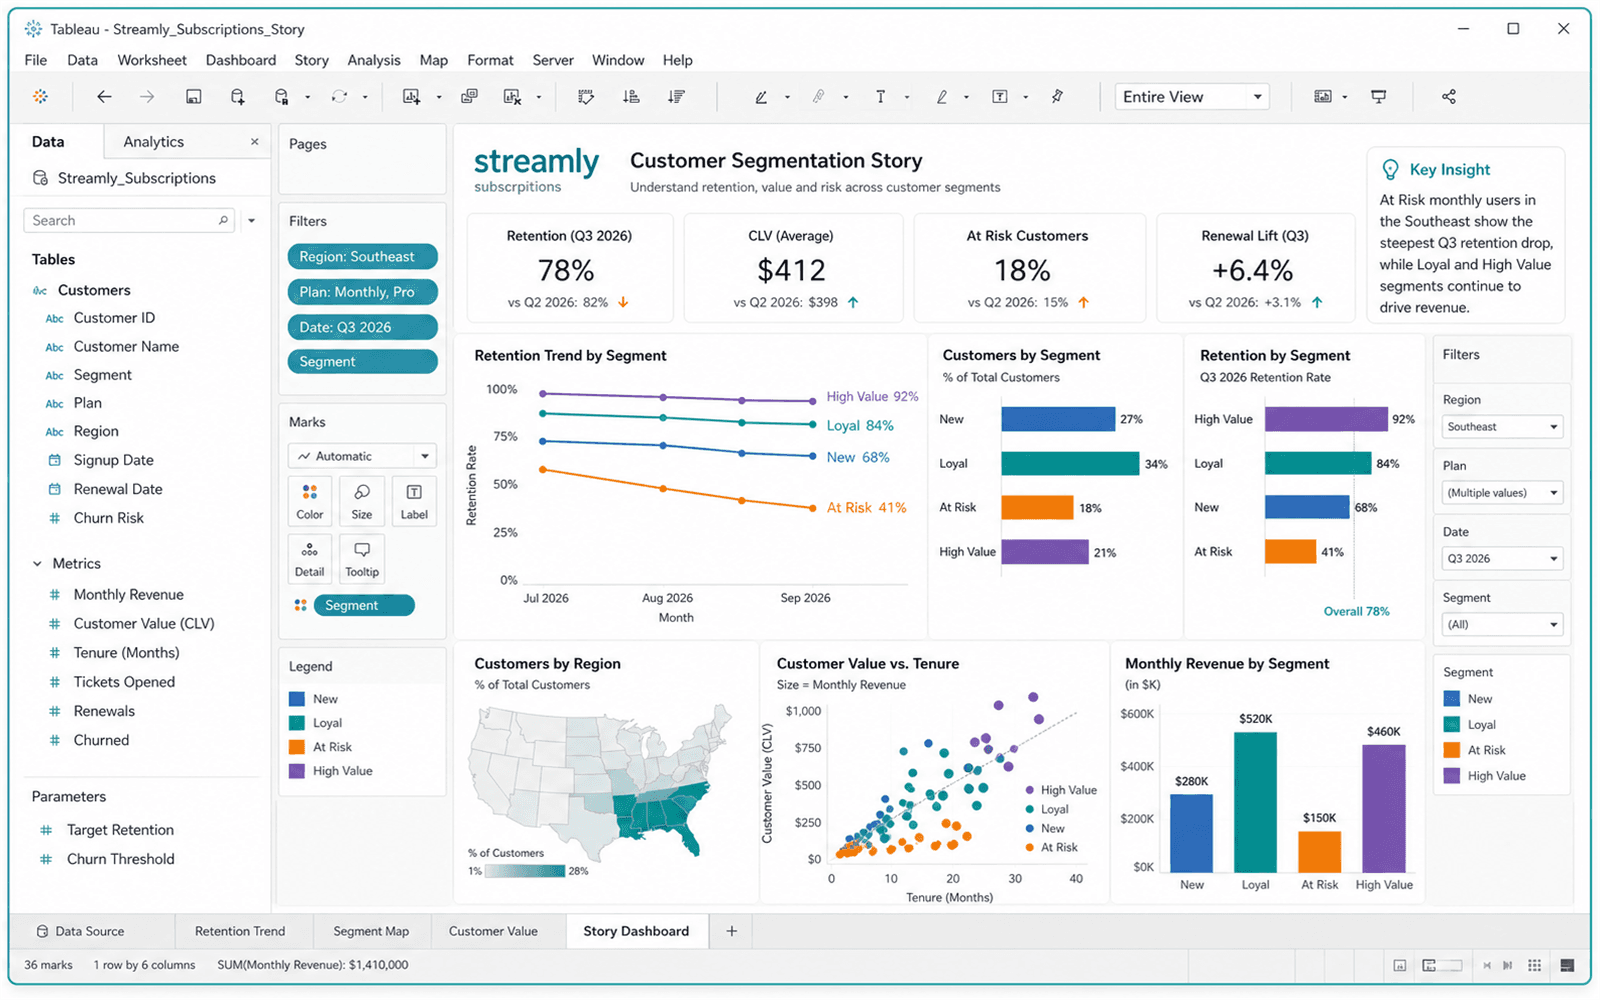Go to the Data Source tab

point(80,931)
